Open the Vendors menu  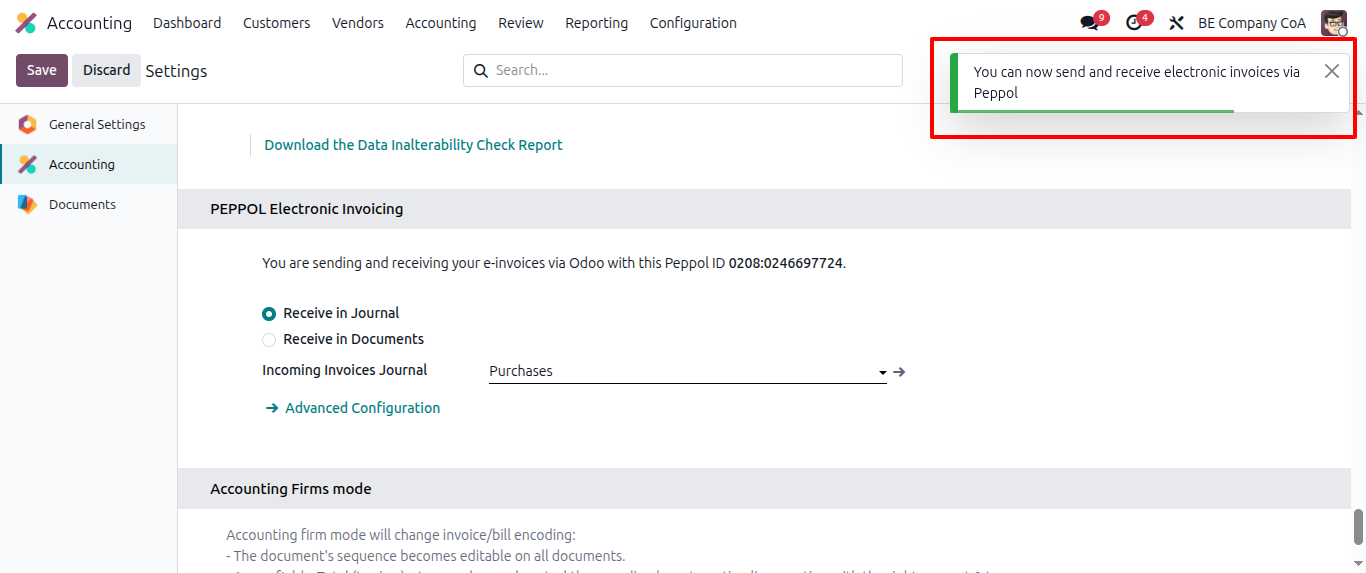[358, 23]
